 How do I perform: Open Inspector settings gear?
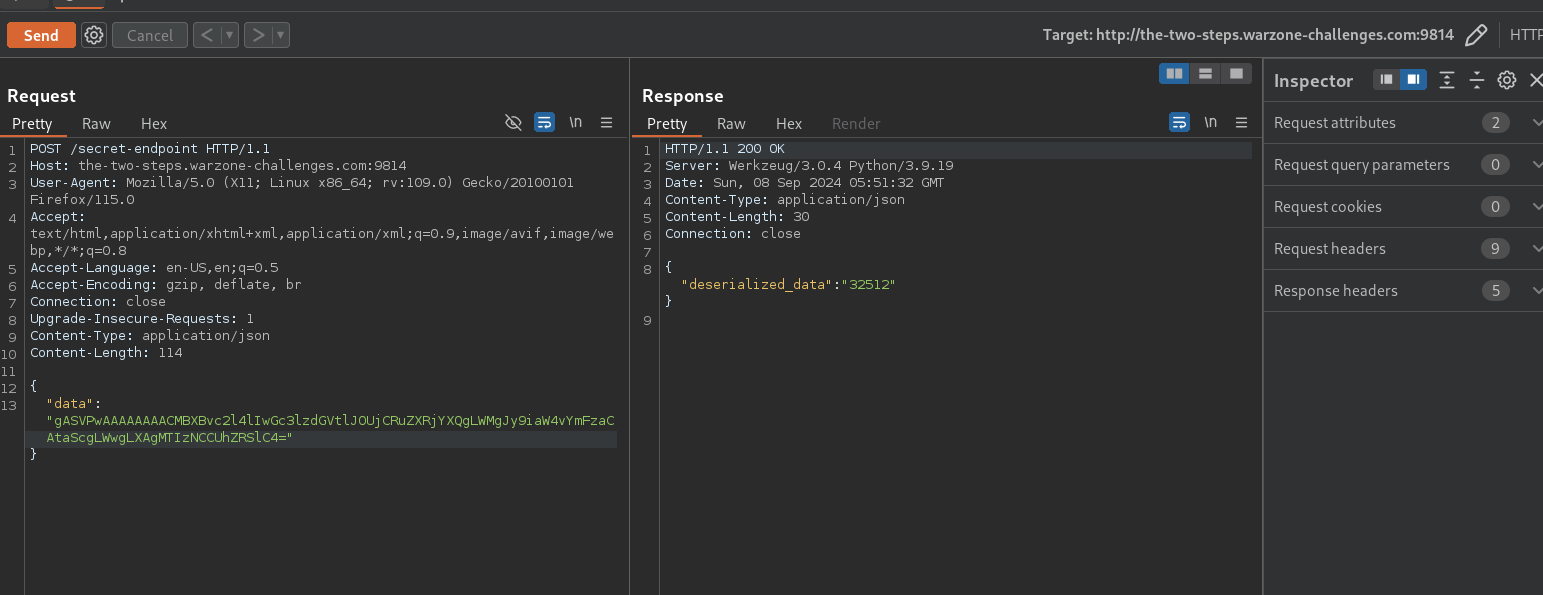pos(1507,80)
